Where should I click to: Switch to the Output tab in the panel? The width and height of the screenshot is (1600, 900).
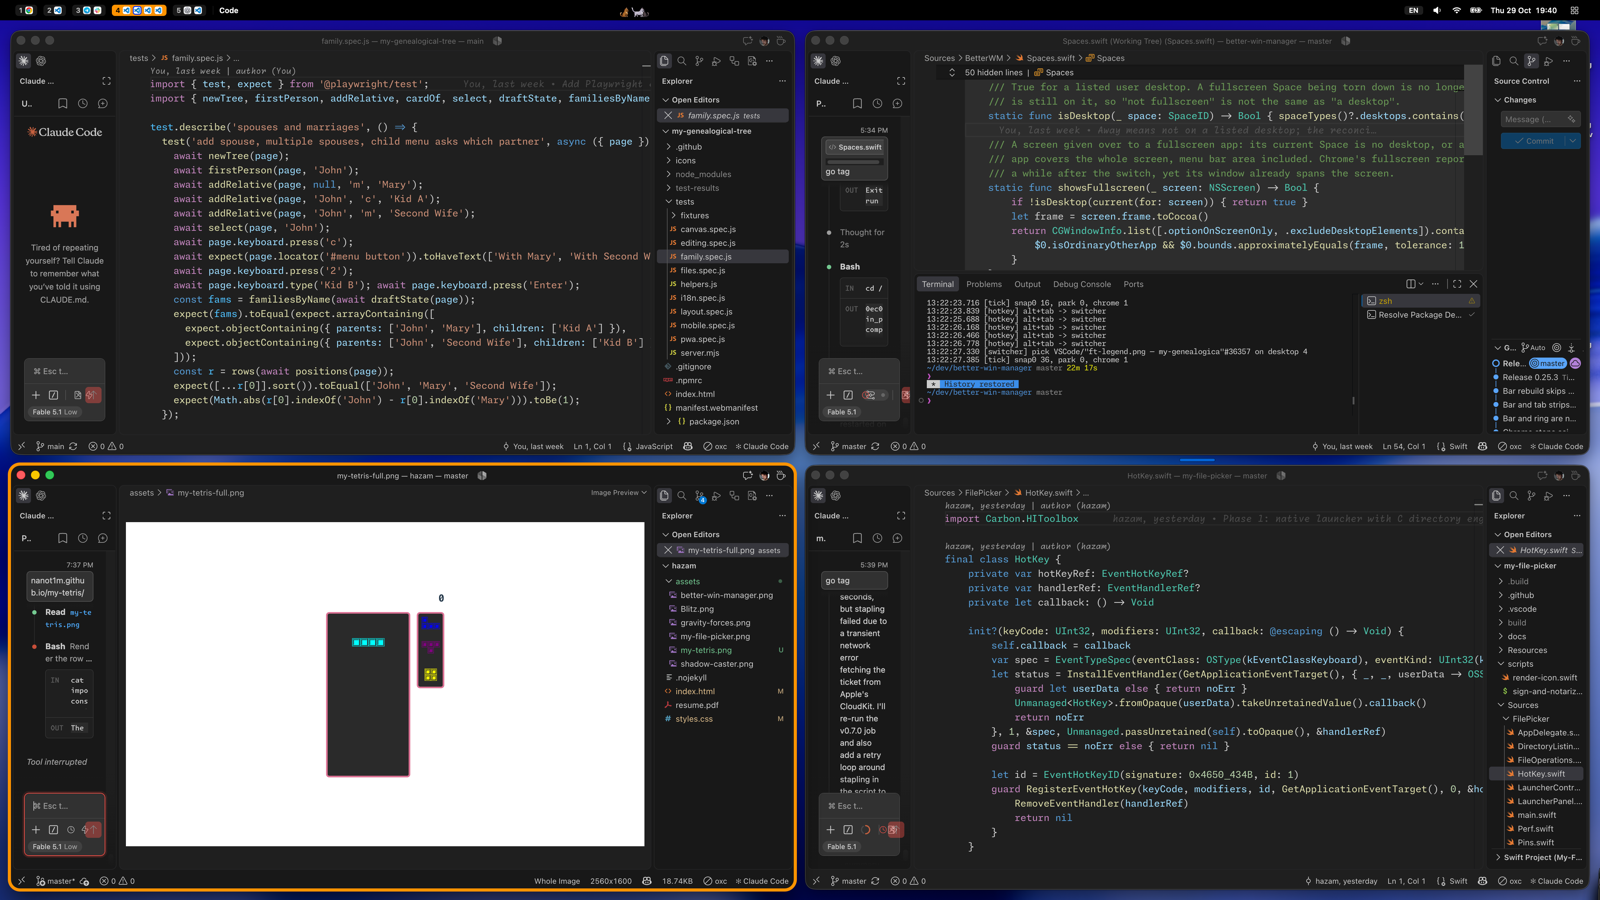[x=1027, y=284]
